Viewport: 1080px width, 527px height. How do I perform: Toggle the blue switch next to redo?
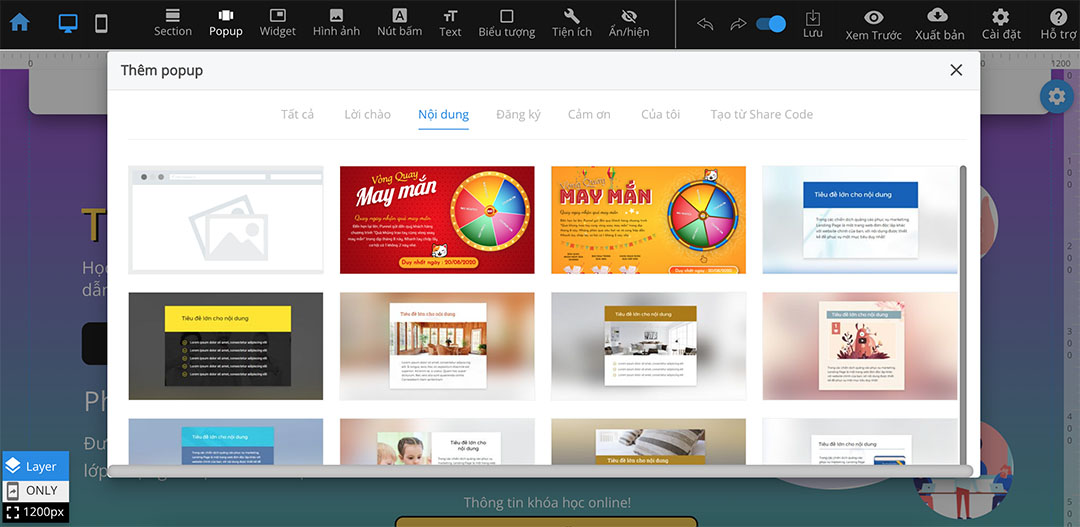tap(770, 24)
